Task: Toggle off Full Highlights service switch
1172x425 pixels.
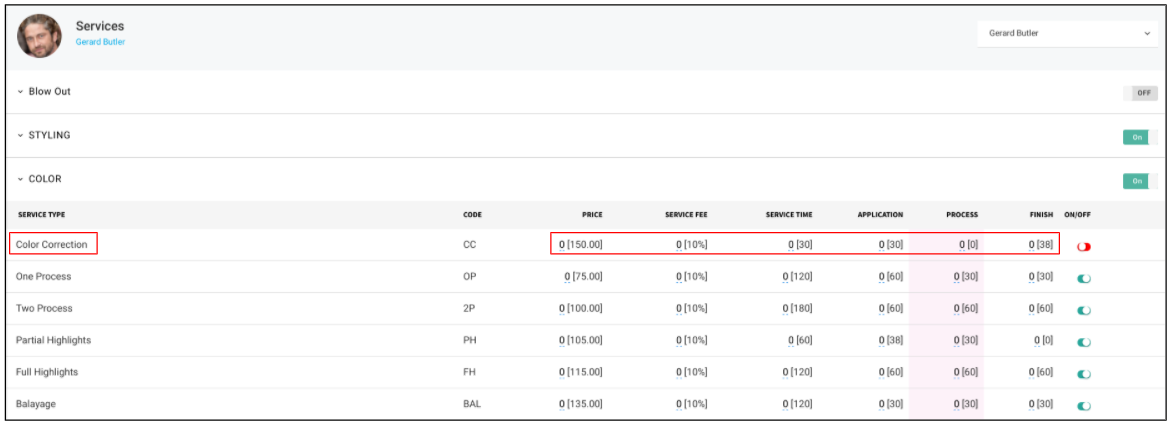Action: click(x=1084, y=373)
